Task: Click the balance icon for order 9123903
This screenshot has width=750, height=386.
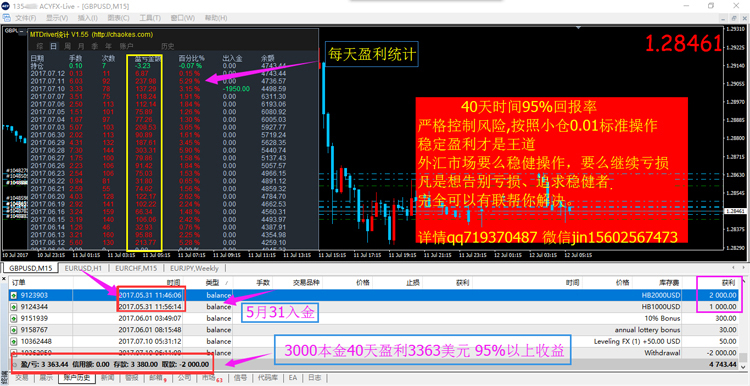Action: tap(14, 295)
